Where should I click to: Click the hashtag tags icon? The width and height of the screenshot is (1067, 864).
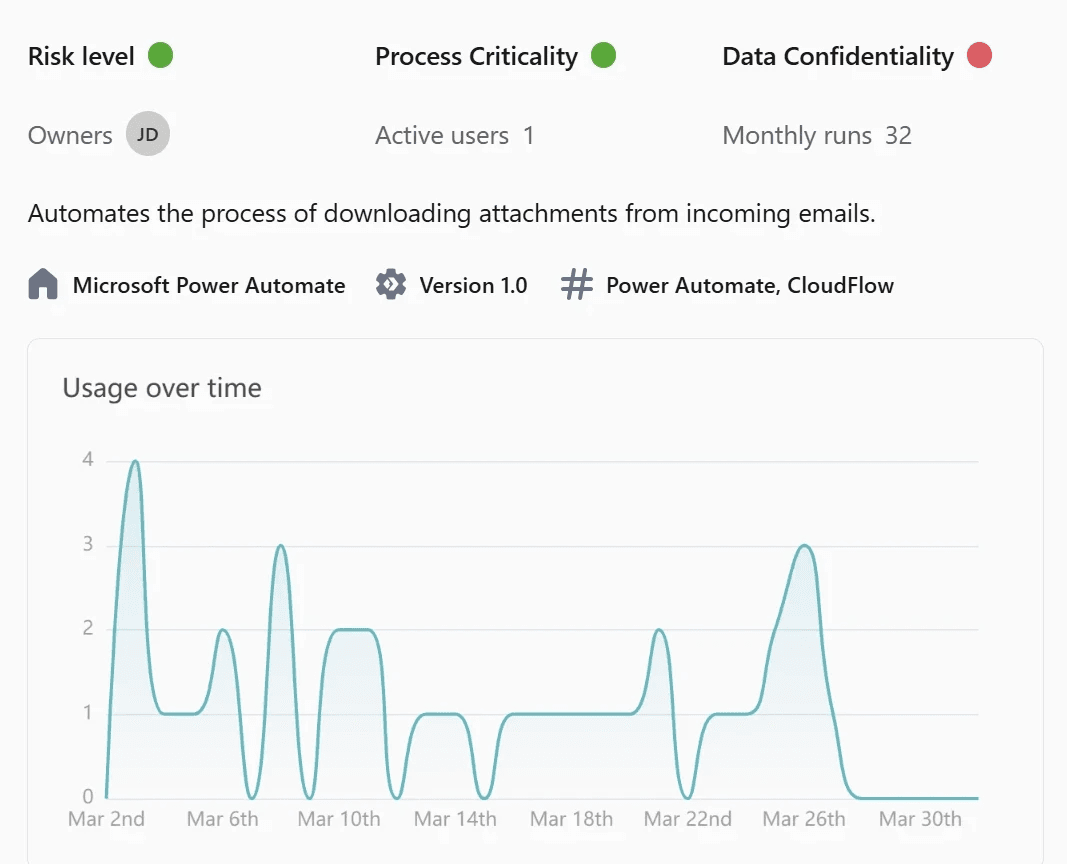pyautogui.click(x=577, y=284)
